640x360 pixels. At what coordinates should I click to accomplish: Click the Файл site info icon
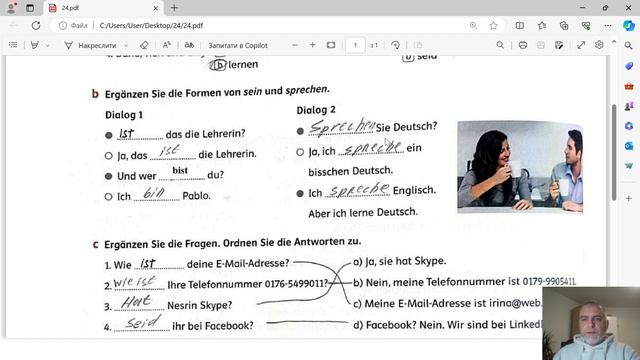73,25
